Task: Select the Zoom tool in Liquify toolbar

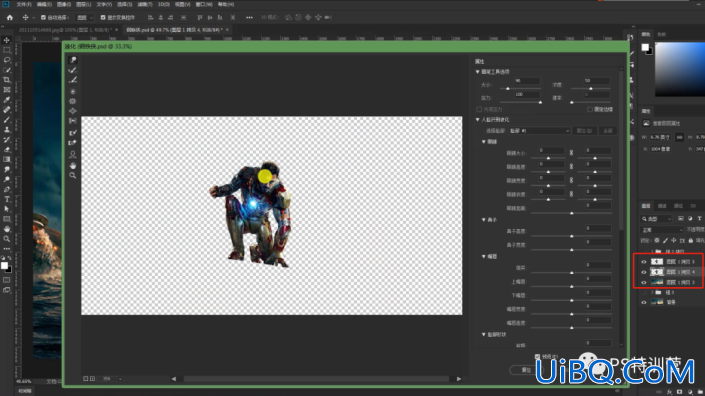Action: [x=73, y=175]
